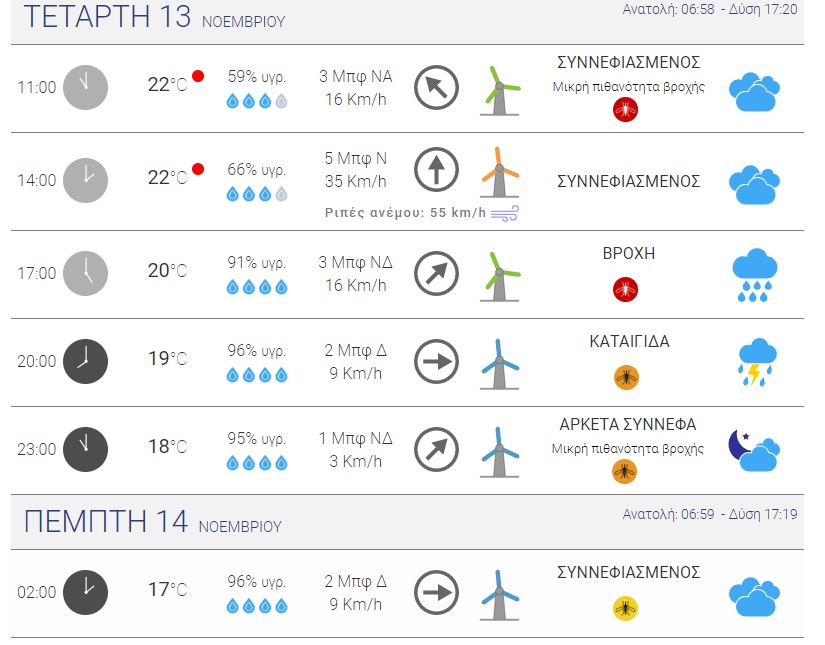Click the 11:00 clock icon
The width and height of the screenshot is (825, 645).
tap(85, 87)
